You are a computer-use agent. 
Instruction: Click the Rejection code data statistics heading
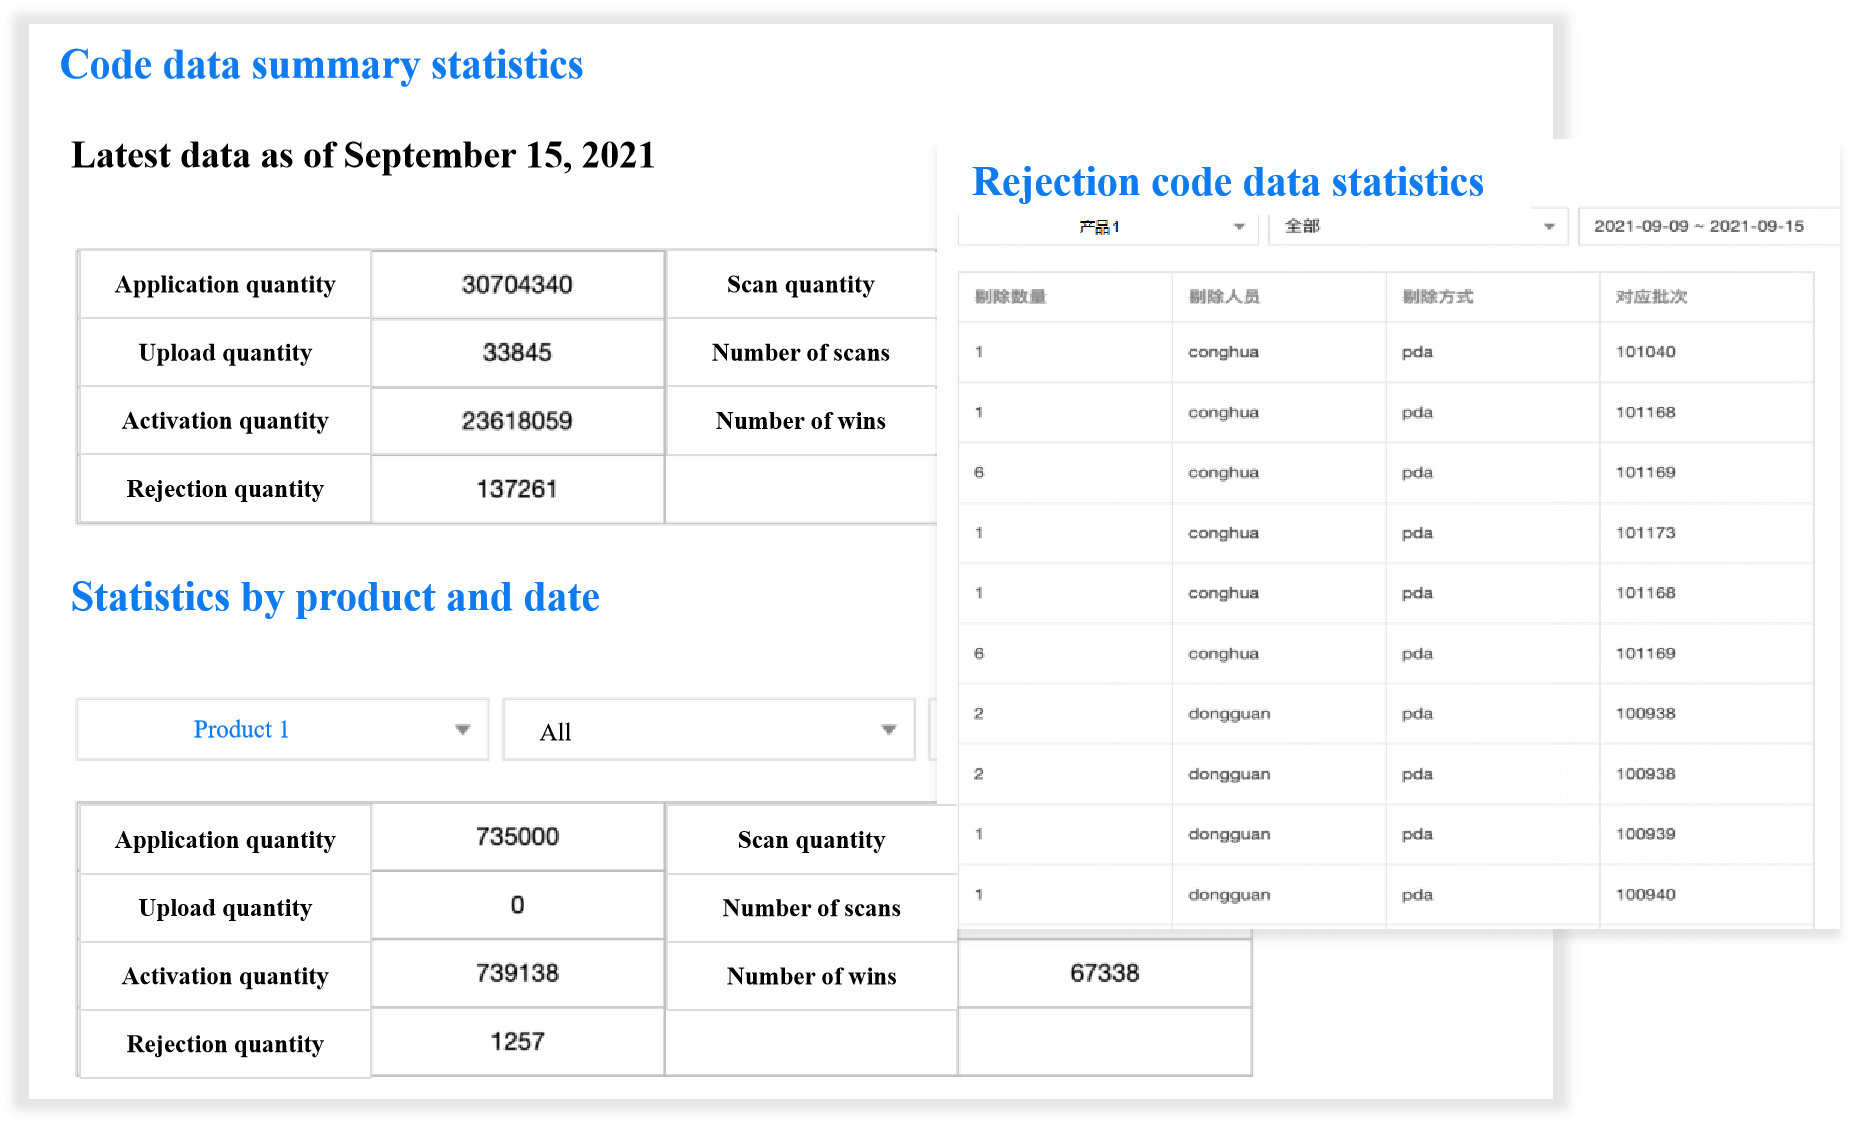[x=1227, y=182]
